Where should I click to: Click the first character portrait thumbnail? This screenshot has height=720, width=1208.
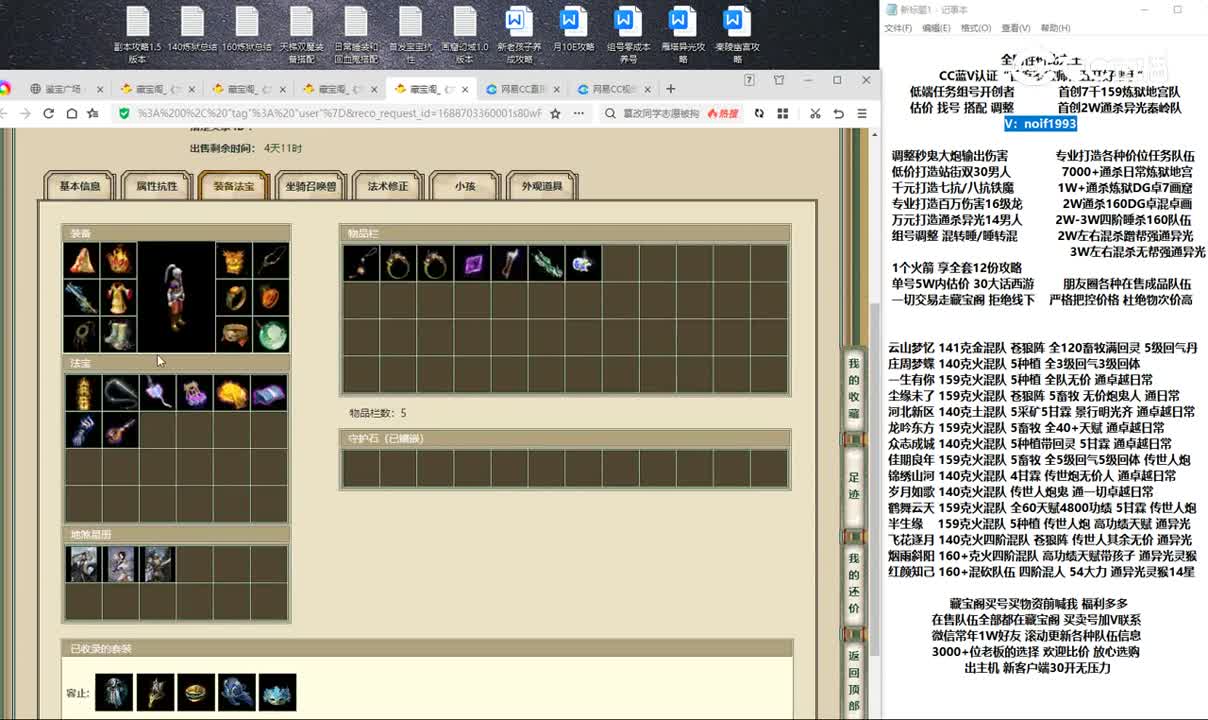pyautogui.click(x=83, y=565)
